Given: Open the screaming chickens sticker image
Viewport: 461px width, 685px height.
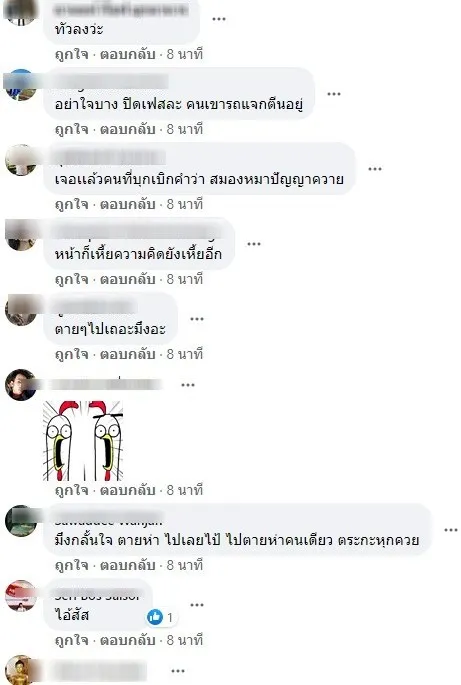Looking at the screenshot, I should pos(83,440).
